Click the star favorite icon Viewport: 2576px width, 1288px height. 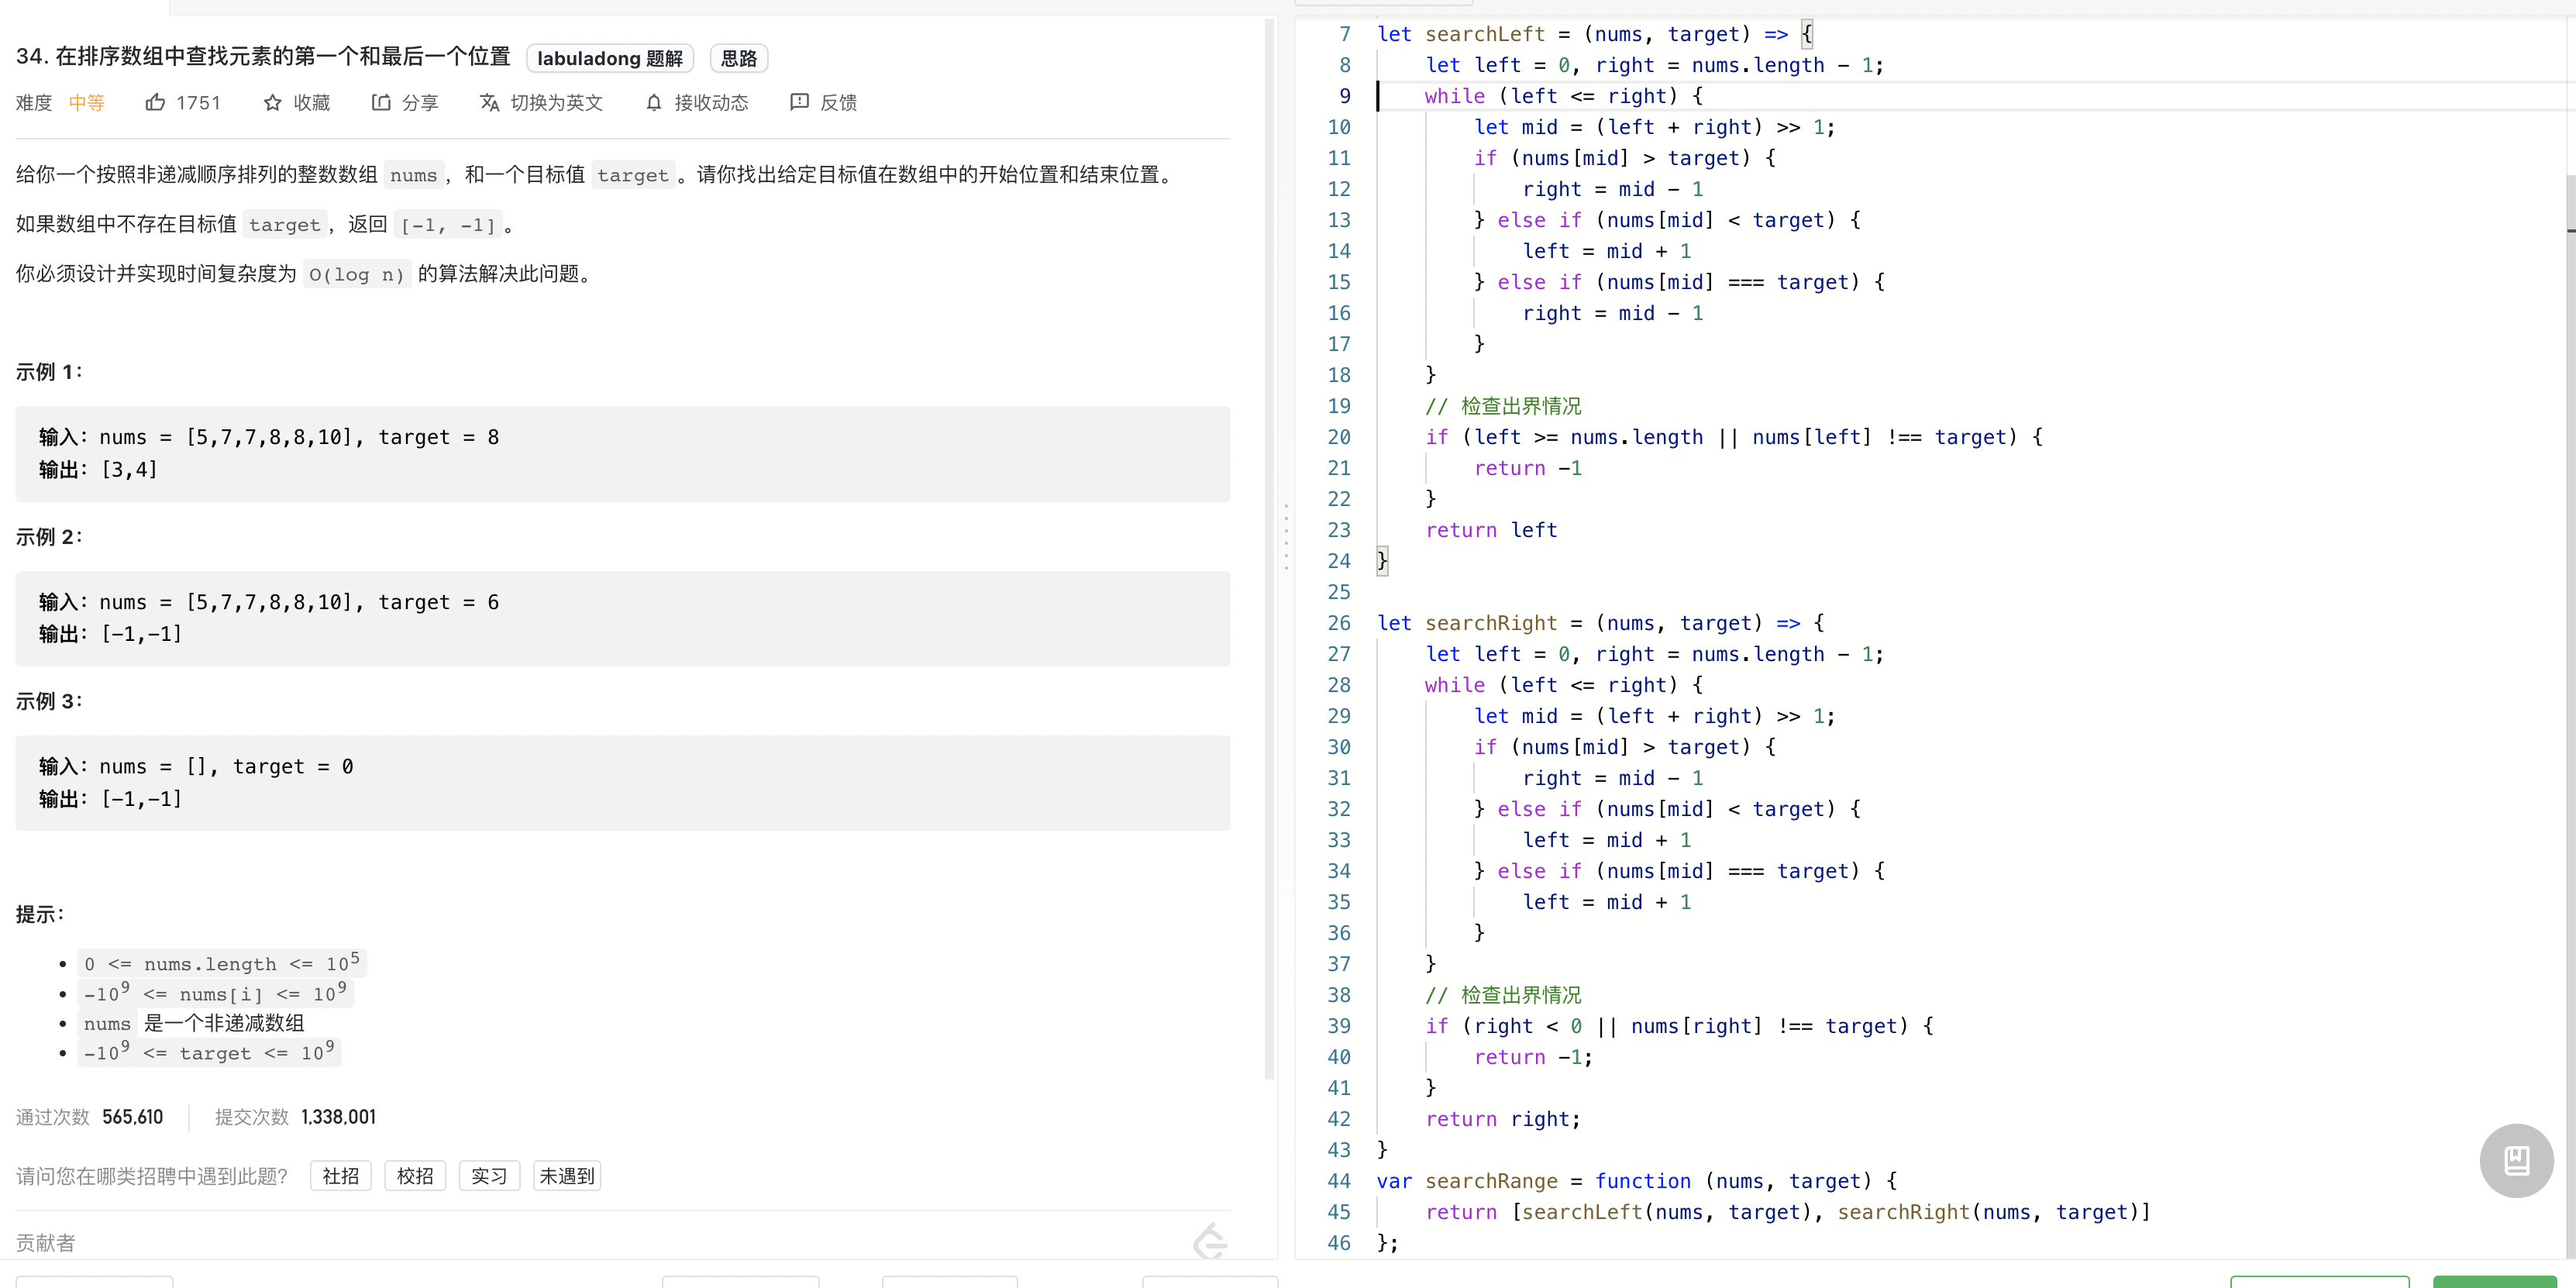pos(272,102)
